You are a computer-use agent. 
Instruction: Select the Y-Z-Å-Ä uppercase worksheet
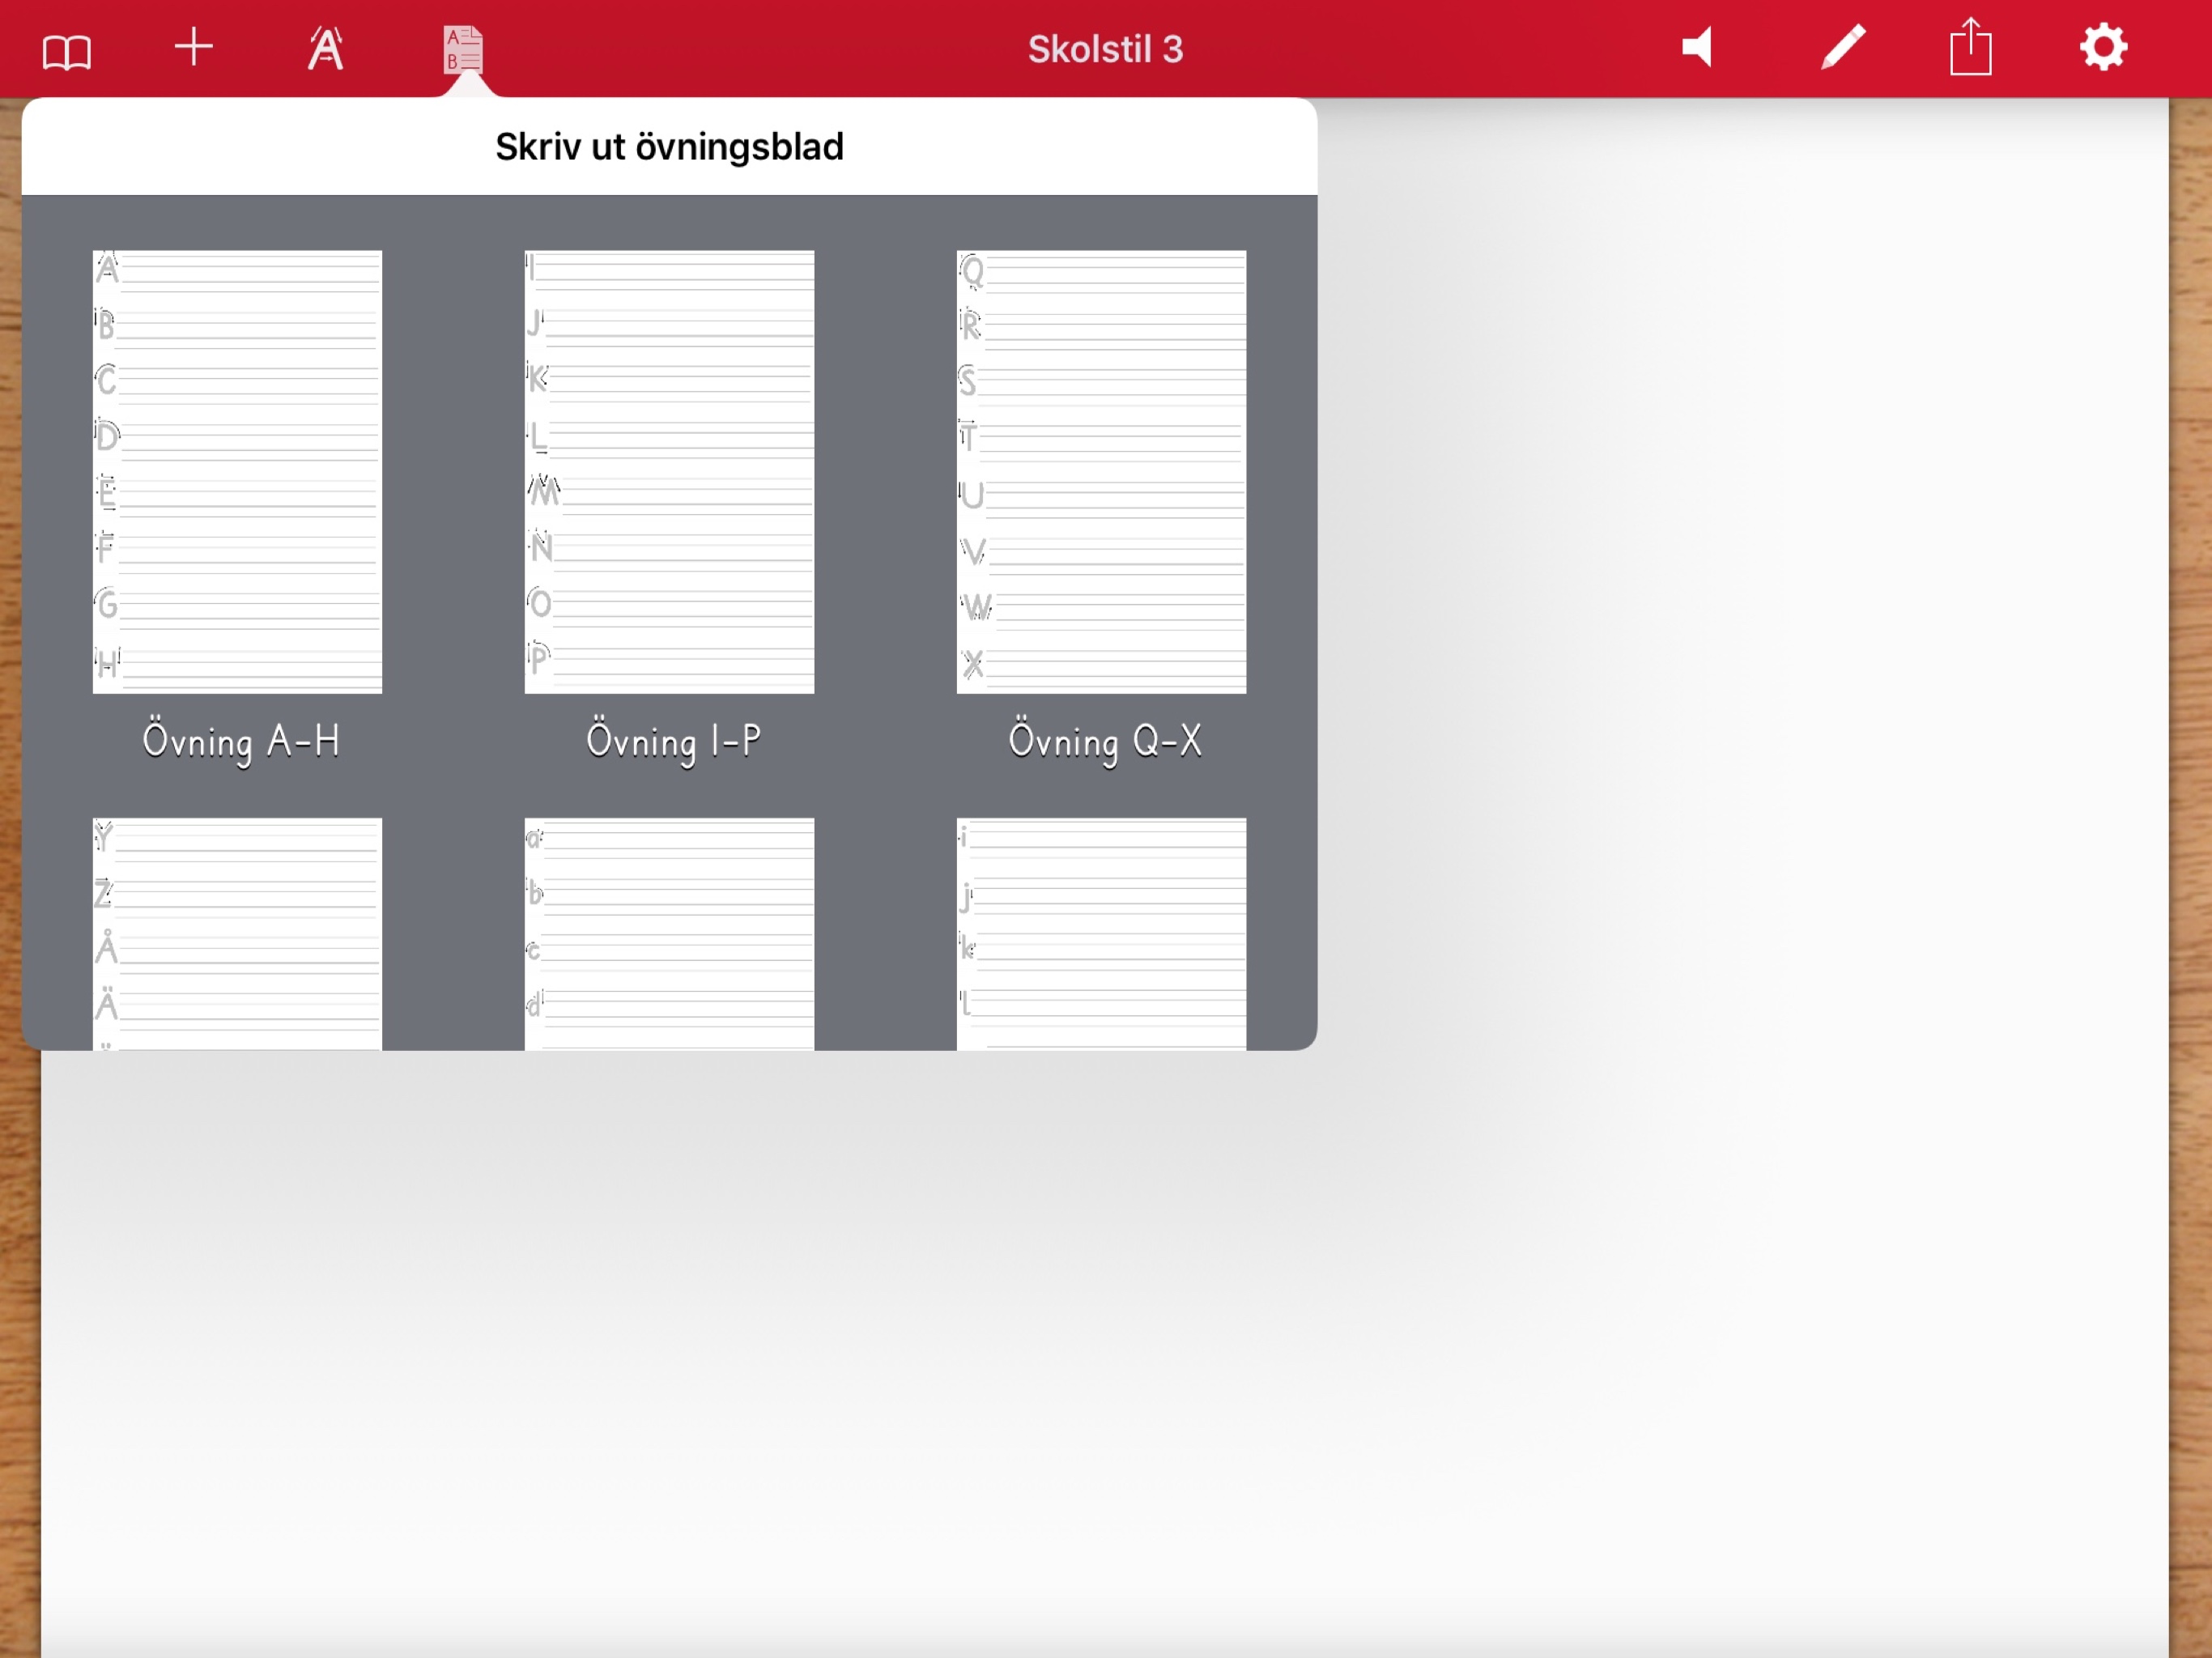point(238,933)
